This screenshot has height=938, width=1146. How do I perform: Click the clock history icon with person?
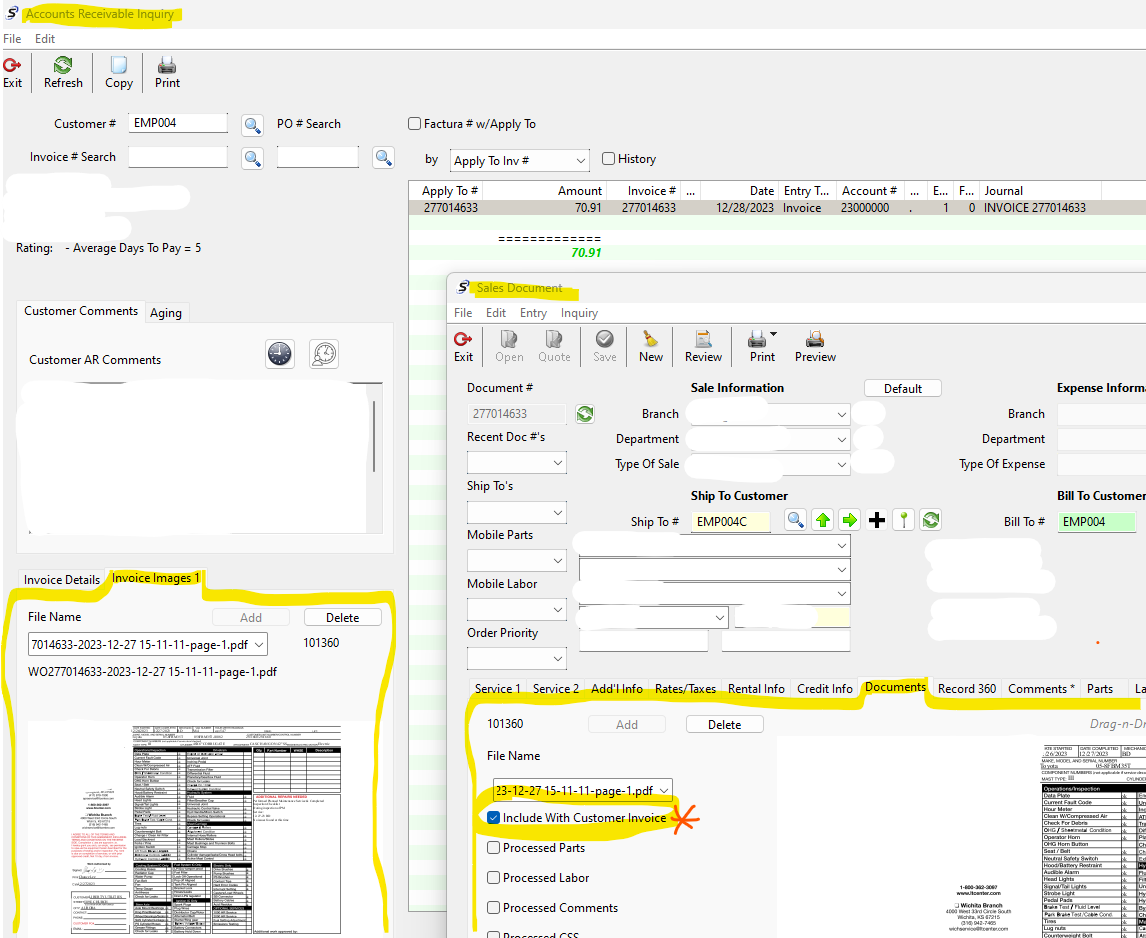pyautogui.click(x=325, y=354)
